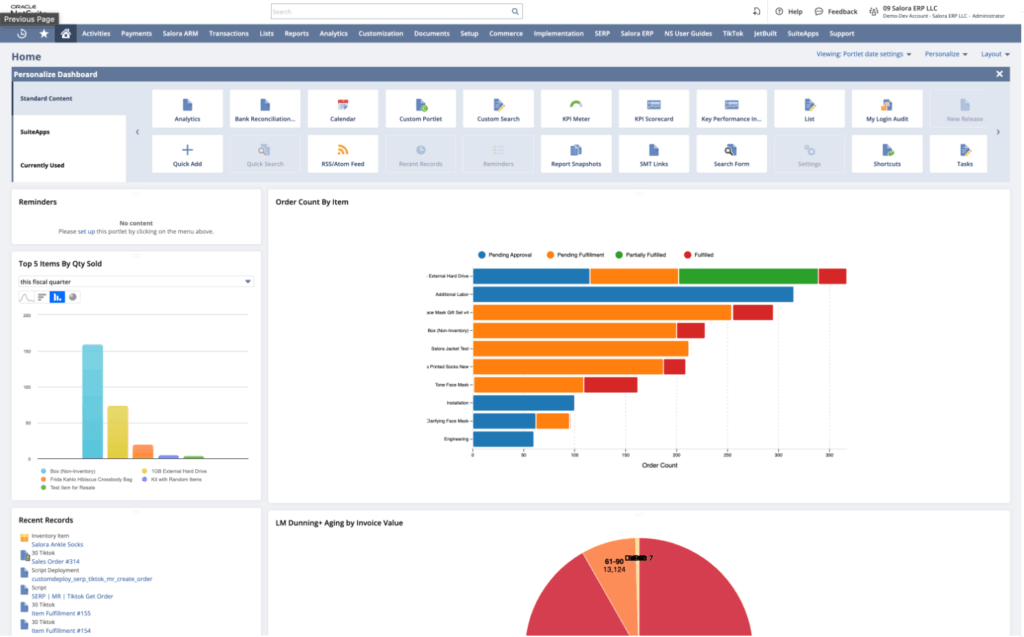Viewport: 1024px width, 637px height.
Task: Click the Home icon in navigation bar
Action: (x=65, y=33)
